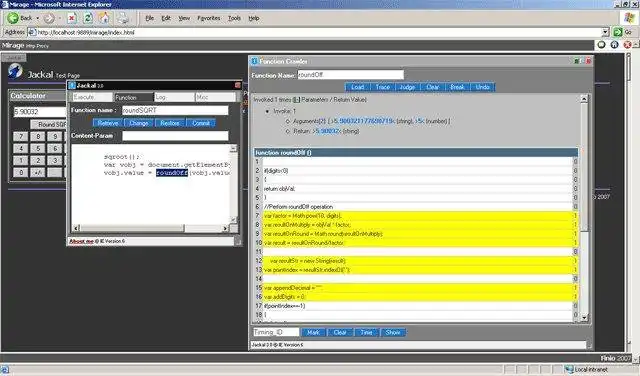Viewport: 640px width, 376px height.
Task: Close the Jackal 2.0 panel
Action: coord(238,85)
